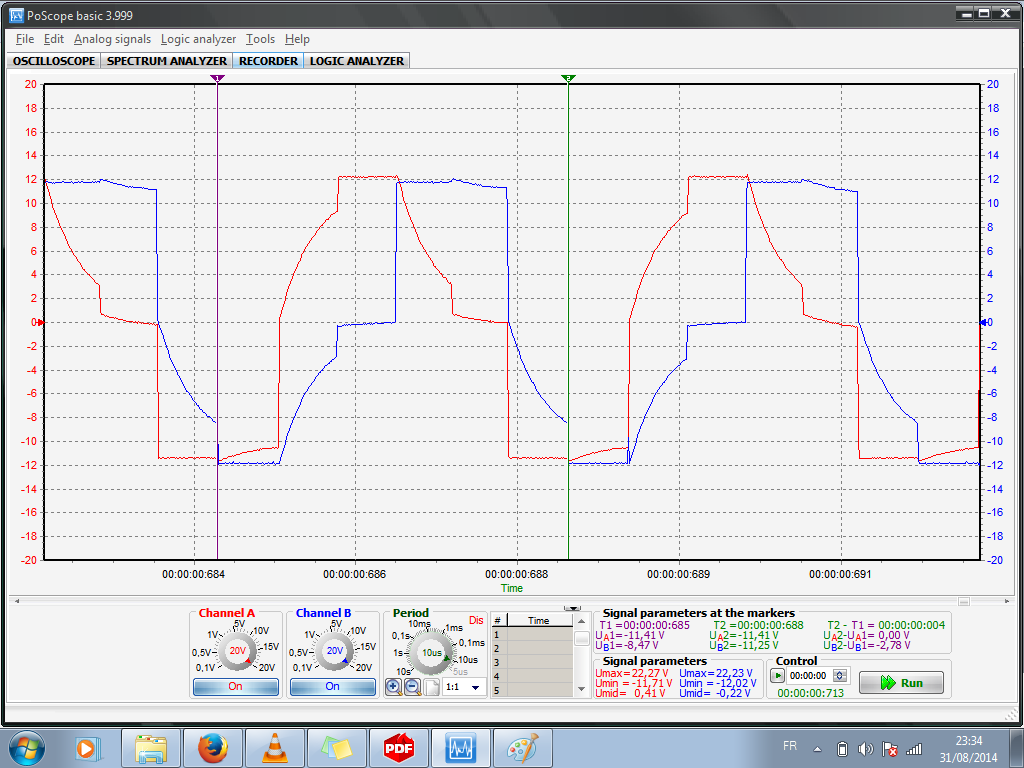The height and width of the screenshot is (768, 1024).
Task: Click the blank page icon beside zoom
Action: click(x=432, y=687)
